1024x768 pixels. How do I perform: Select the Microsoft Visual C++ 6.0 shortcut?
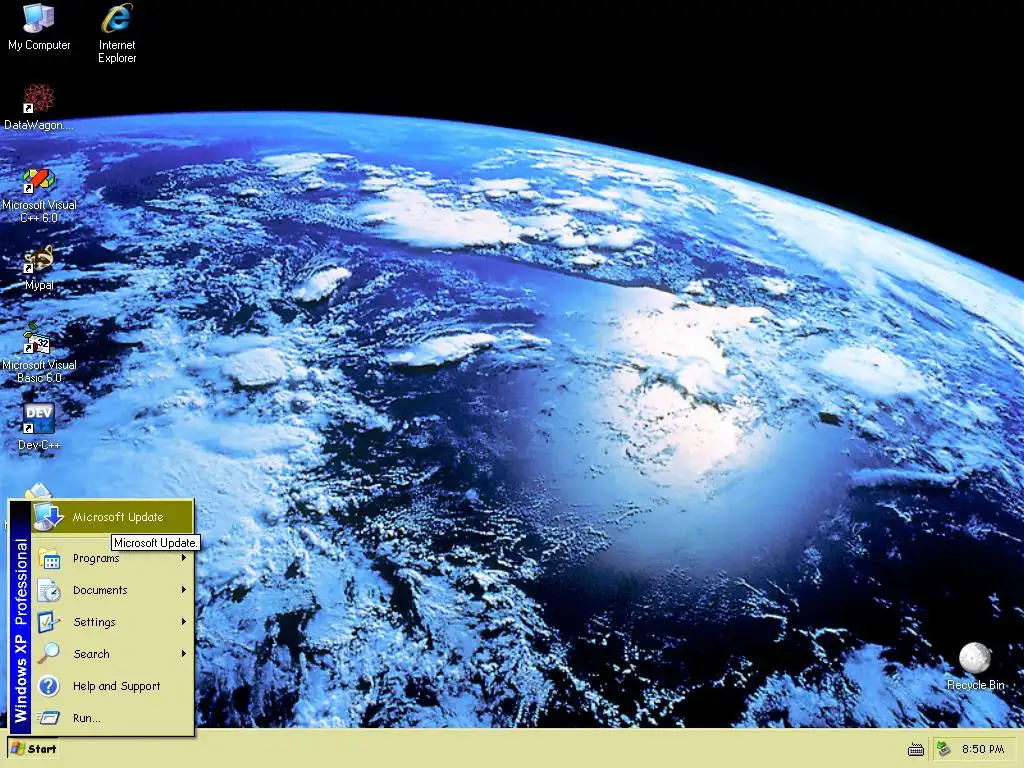[x=39, y=195]
